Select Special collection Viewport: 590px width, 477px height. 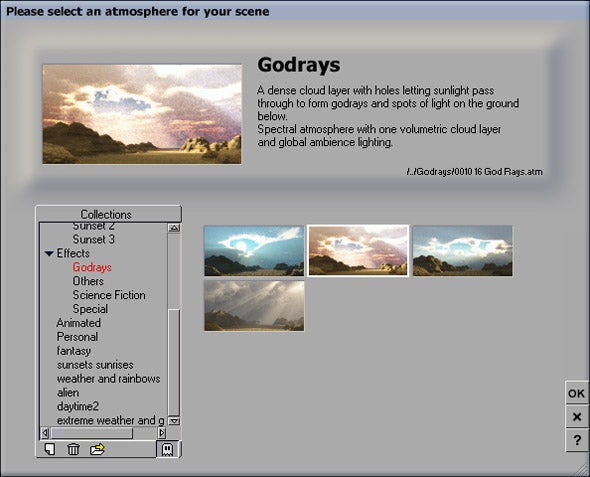pyautogui.click(x=90, y=309)
